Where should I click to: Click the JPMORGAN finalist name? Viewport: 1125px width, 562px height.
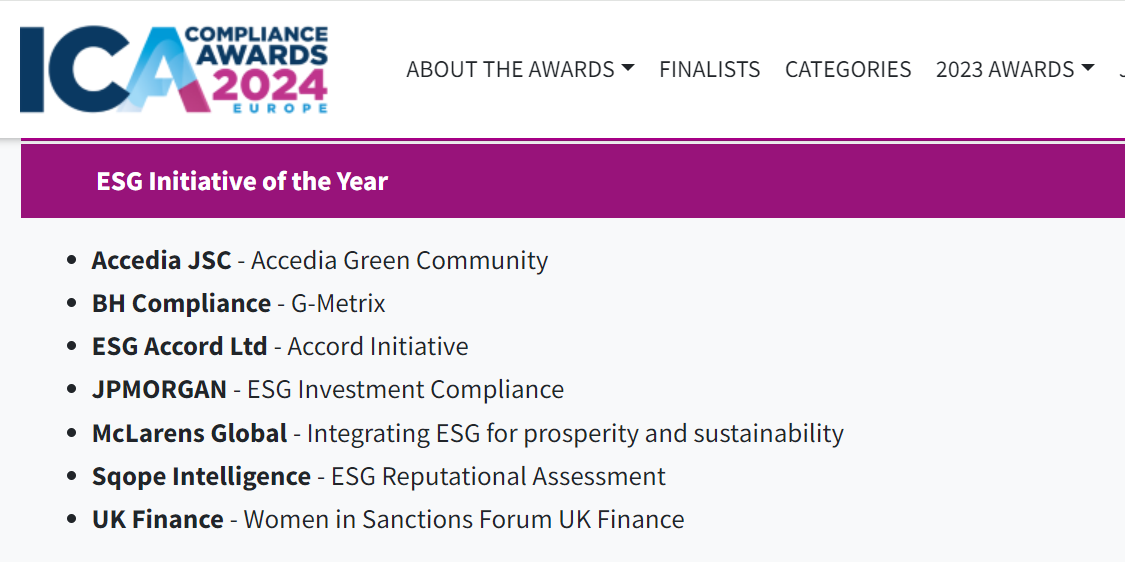[x=159, y=389]
